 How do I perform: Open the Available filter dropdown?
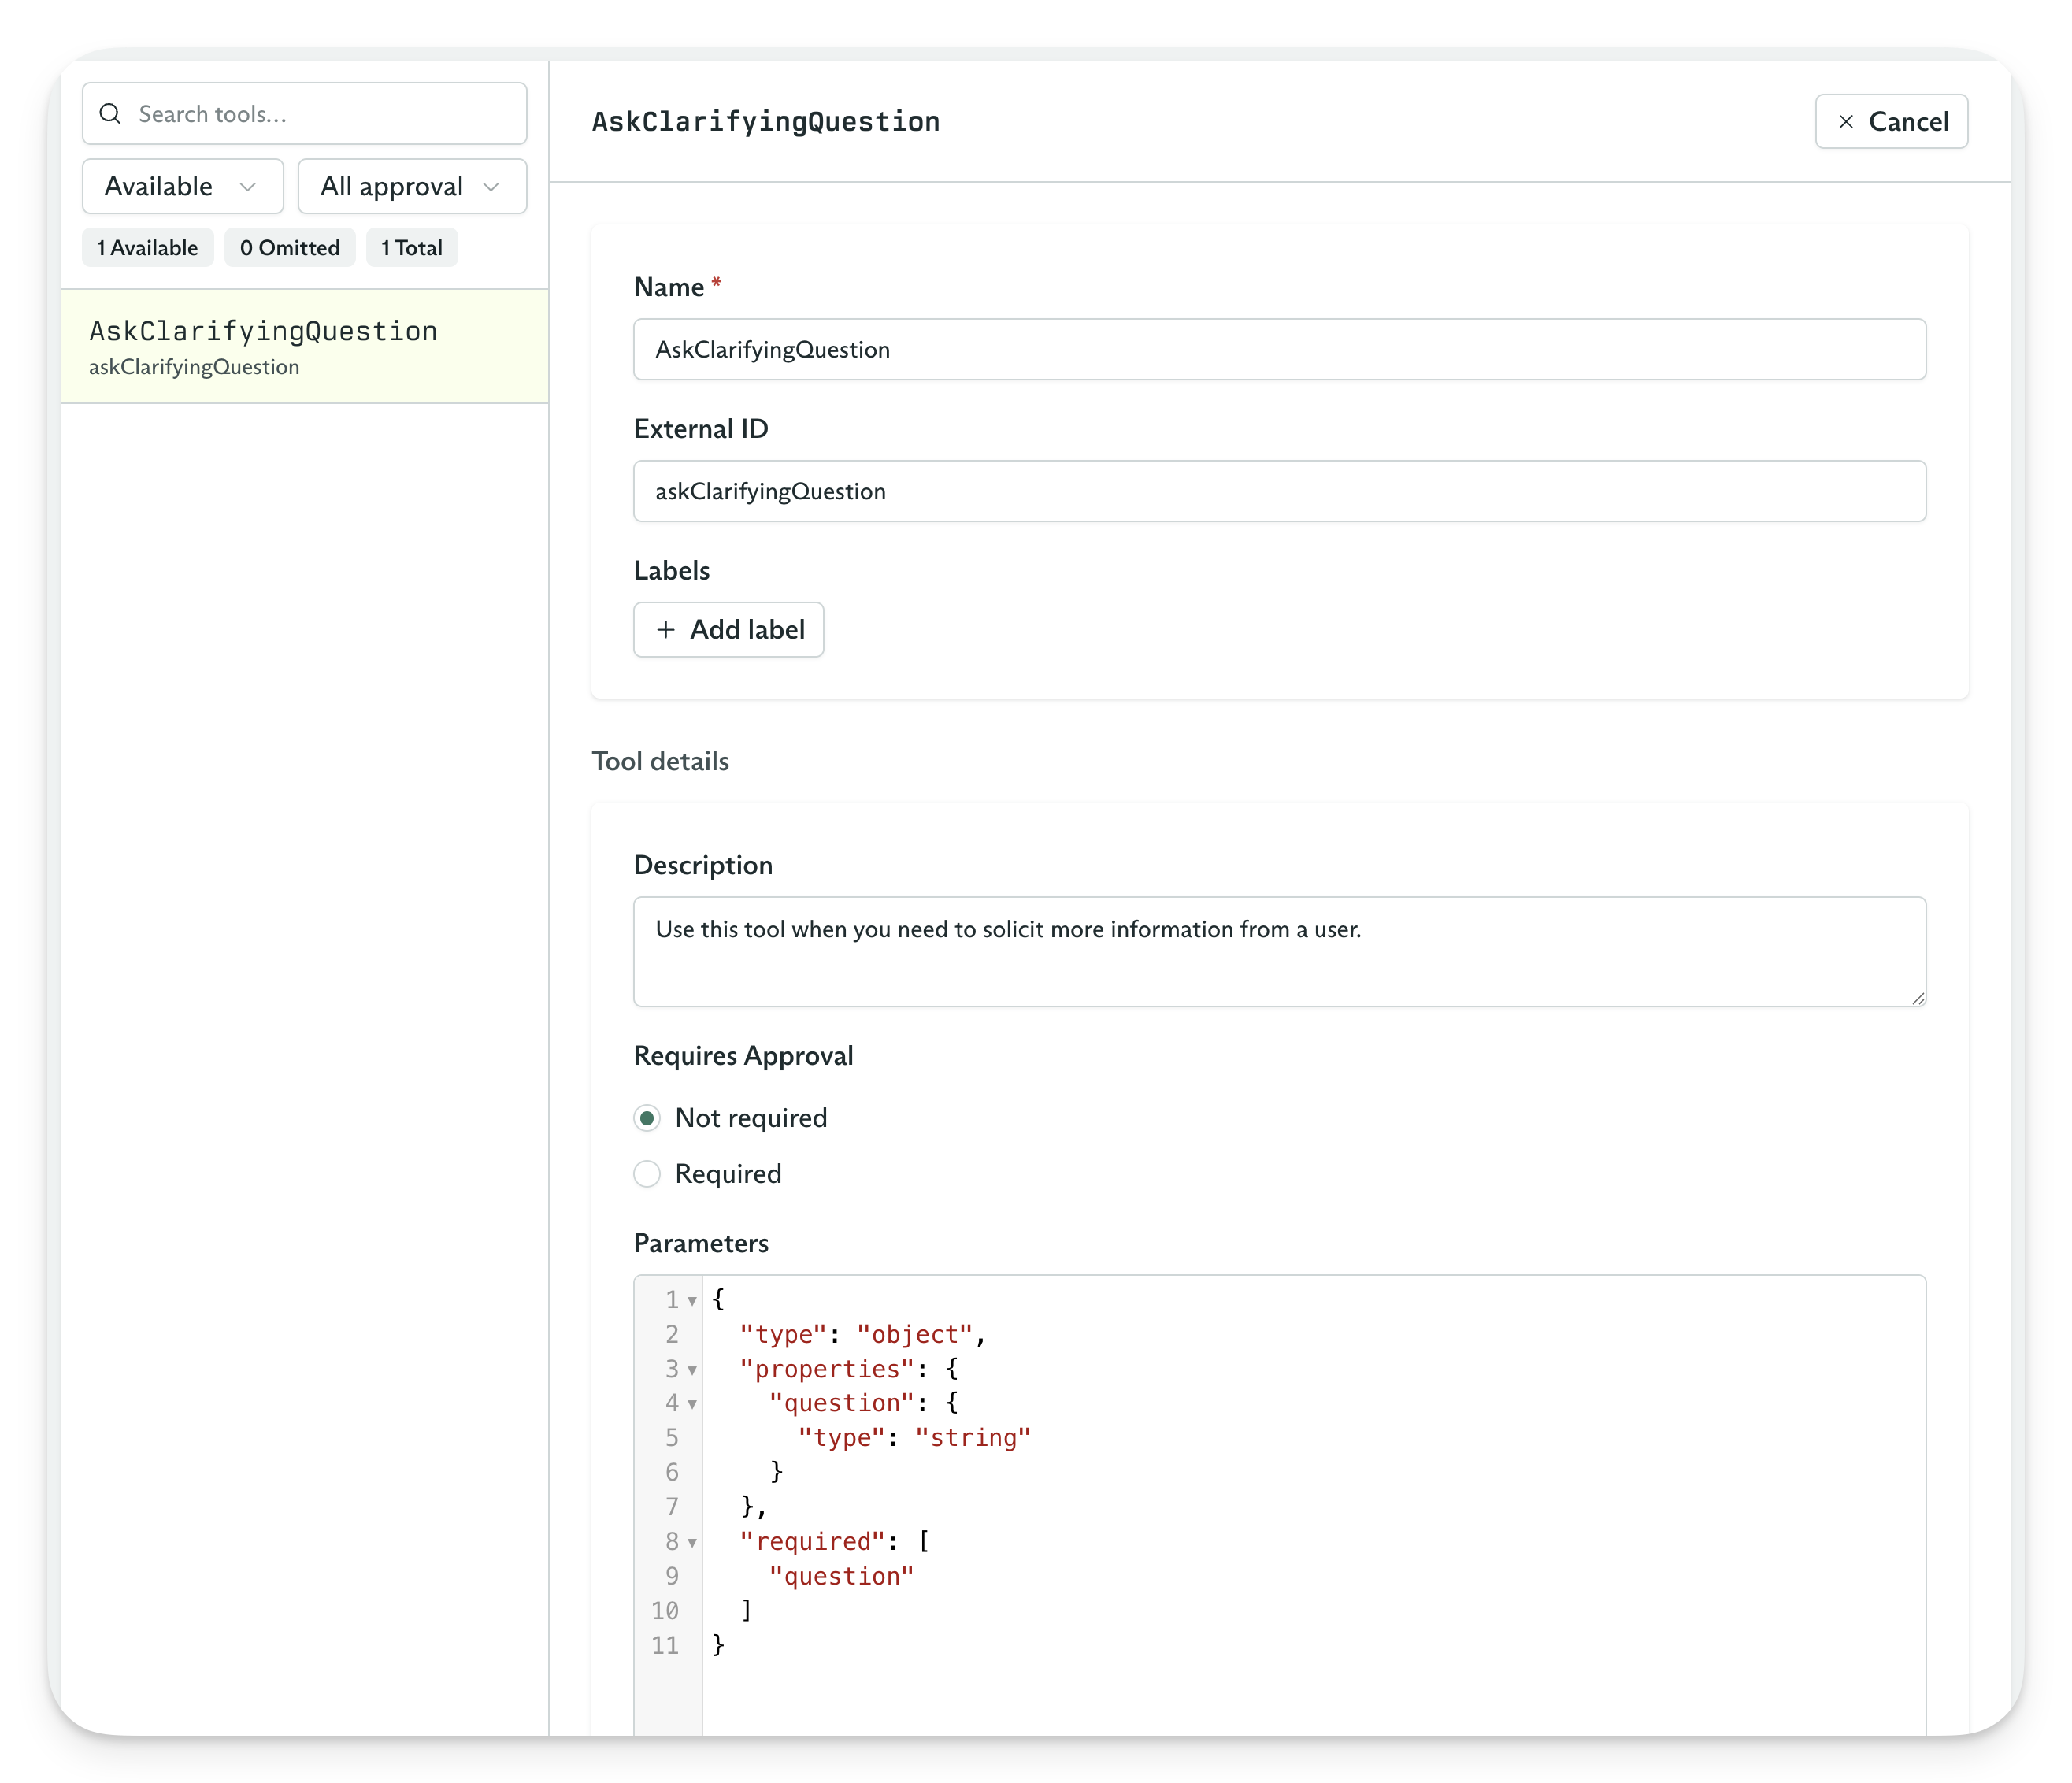[183, 186]
